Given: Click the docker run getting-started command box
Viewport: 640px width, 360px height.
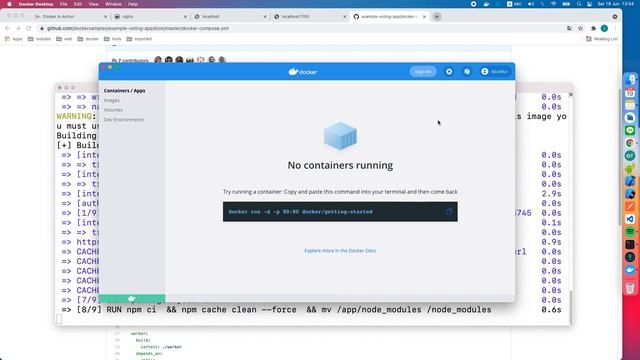Looking at the screenshot, I should tap(340, 212).
